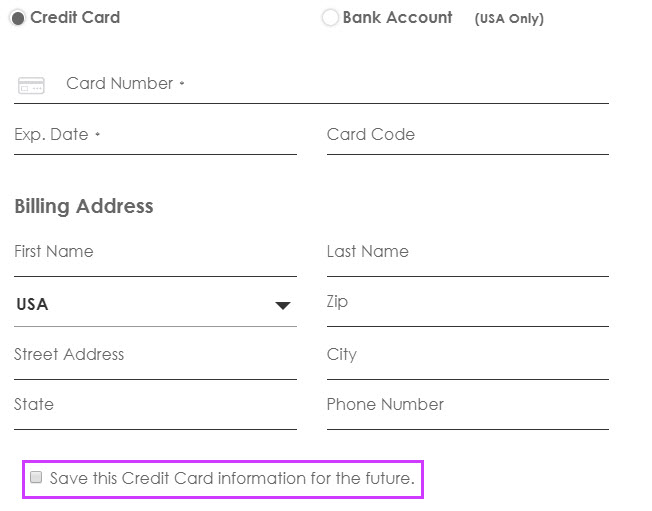Click the Phone Number field
The height and width of the screenshot is (511, 652).
click(468, 407)
